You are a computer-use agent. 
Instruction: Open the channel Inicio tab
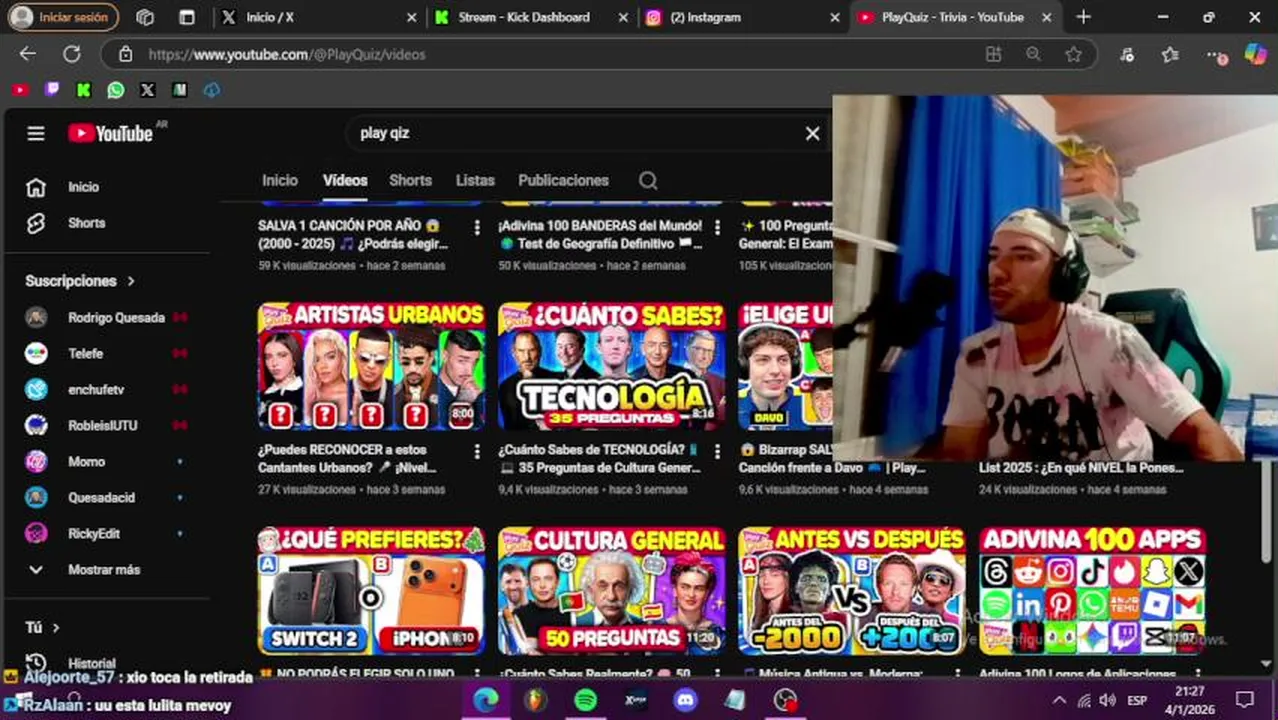click(280, 180)
